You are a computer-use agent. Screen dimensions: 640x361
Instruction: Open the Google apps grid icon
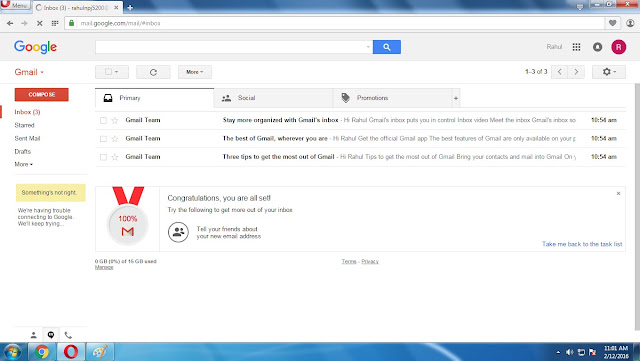pos(576,47)
